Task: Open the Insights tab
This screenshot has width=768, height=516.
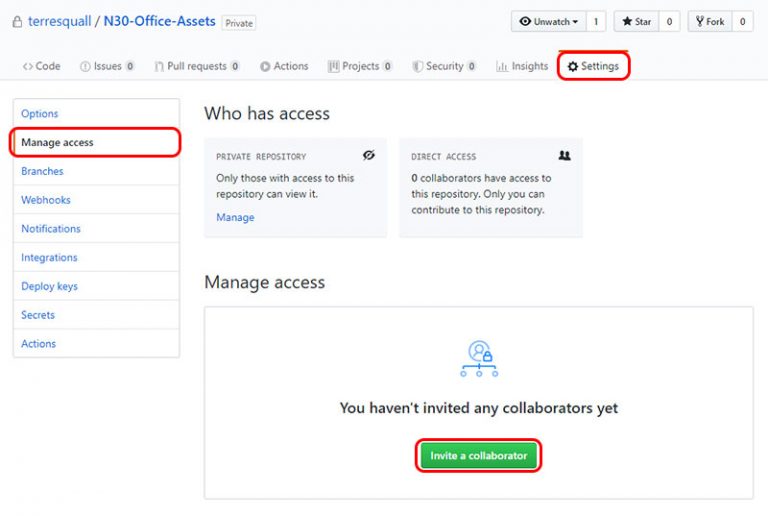Action: [x=522, y=66]
